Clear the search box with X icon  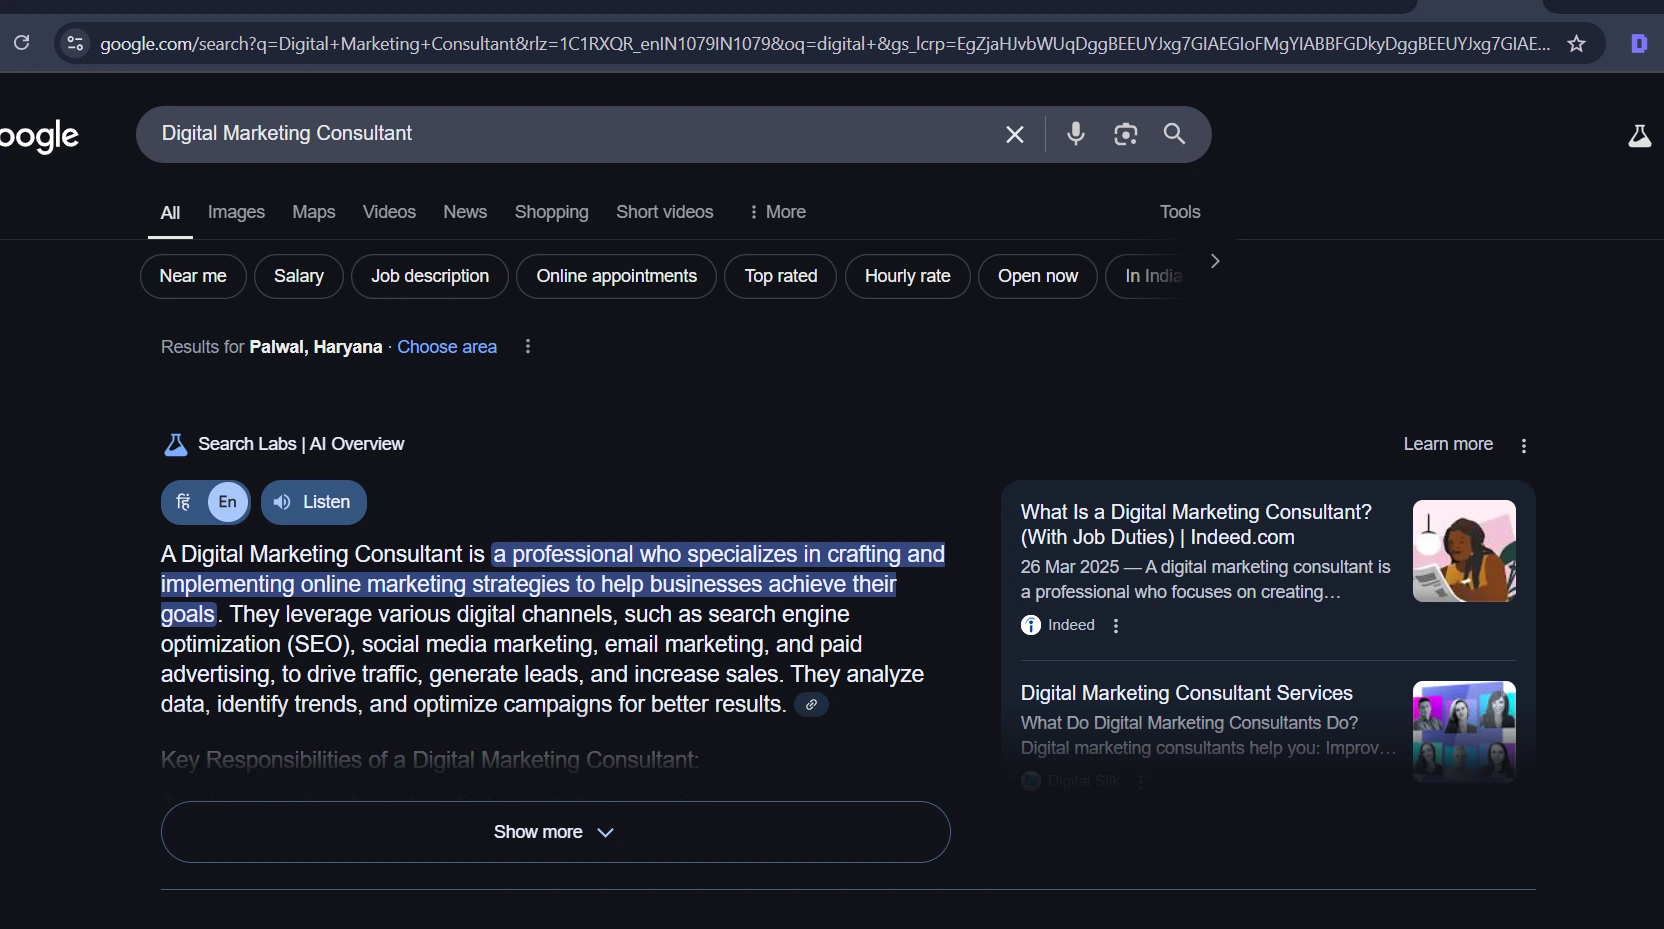pos(1014,134)
